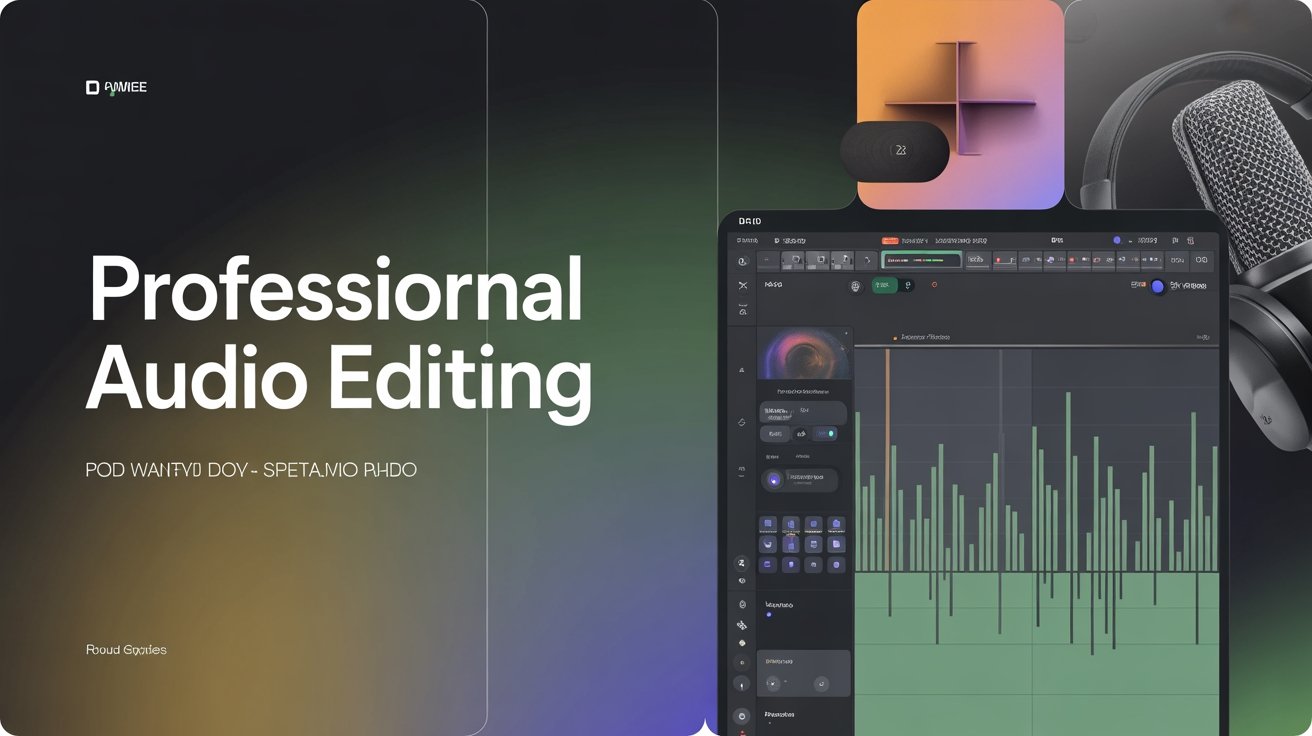This screenshot has width=1312, height=736.
Task: Click the rounded export button at the toolbar's right end
Action: point(1198,259)
